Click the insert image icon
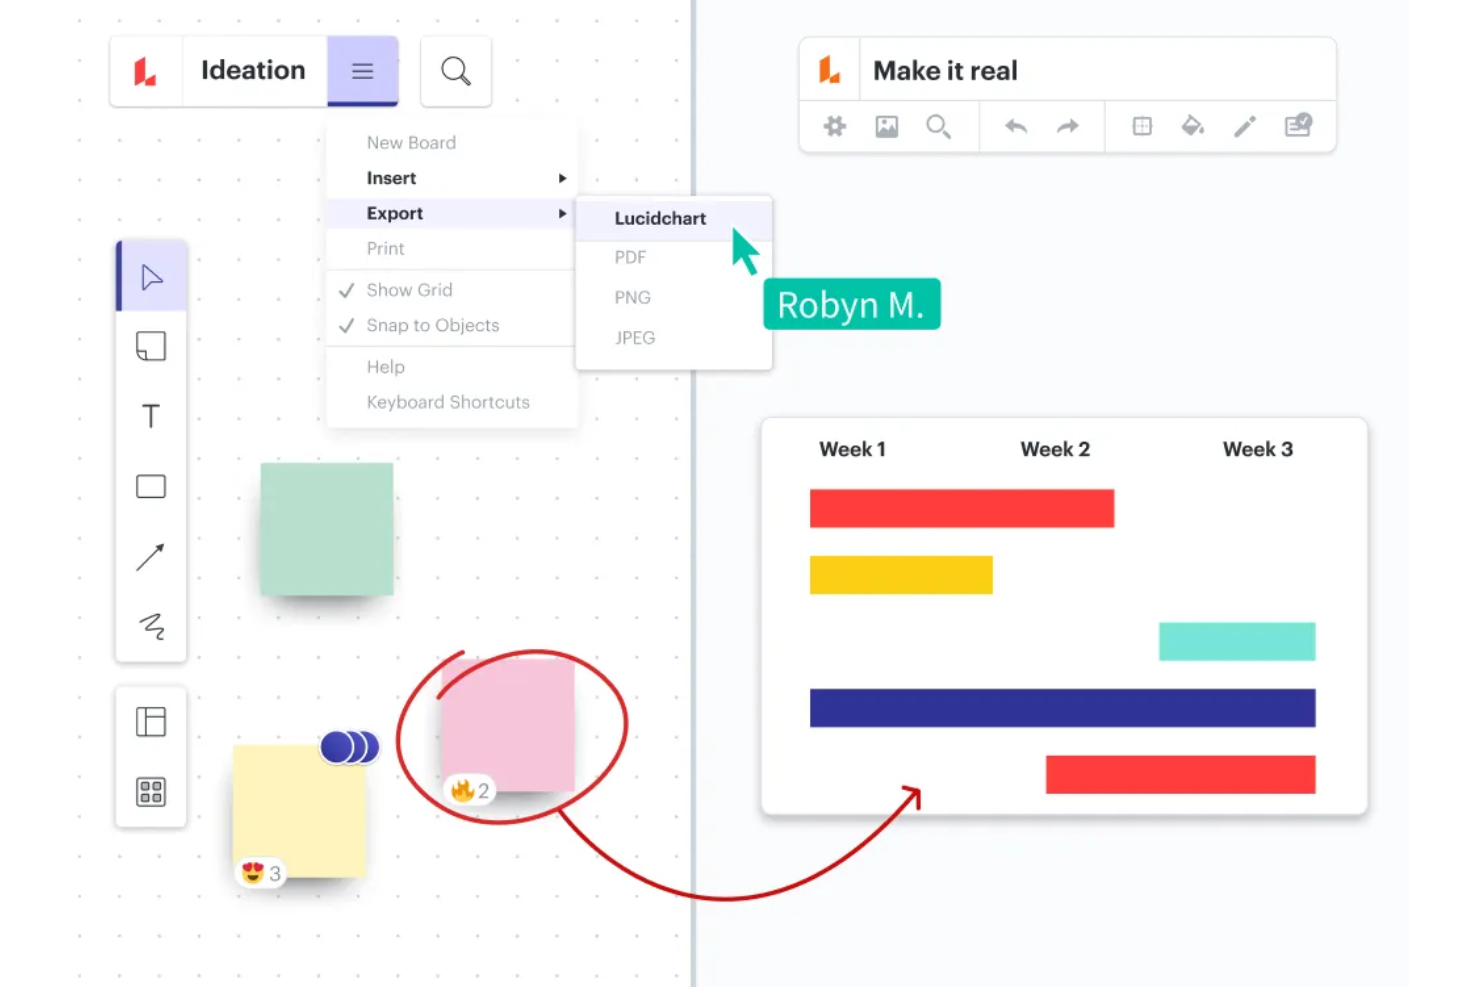 click(887, 126)
